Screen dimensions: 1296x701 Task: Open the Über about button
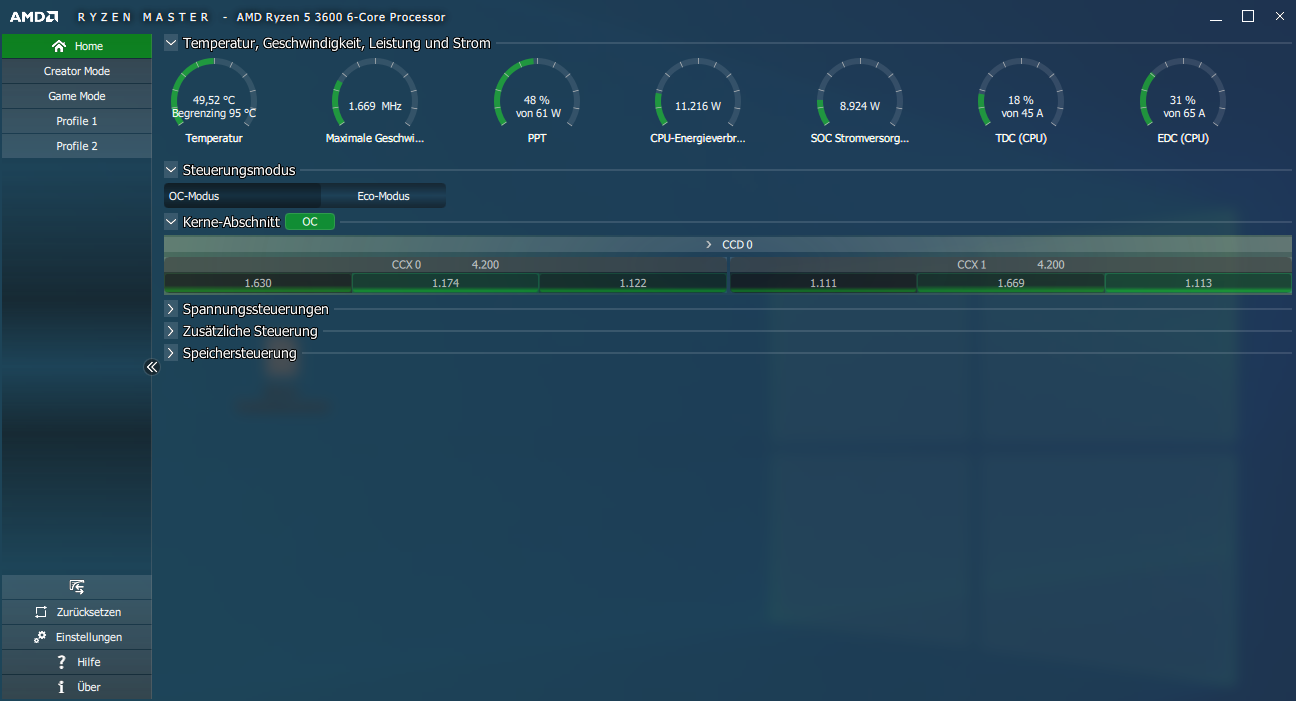(x=77, y=687)
